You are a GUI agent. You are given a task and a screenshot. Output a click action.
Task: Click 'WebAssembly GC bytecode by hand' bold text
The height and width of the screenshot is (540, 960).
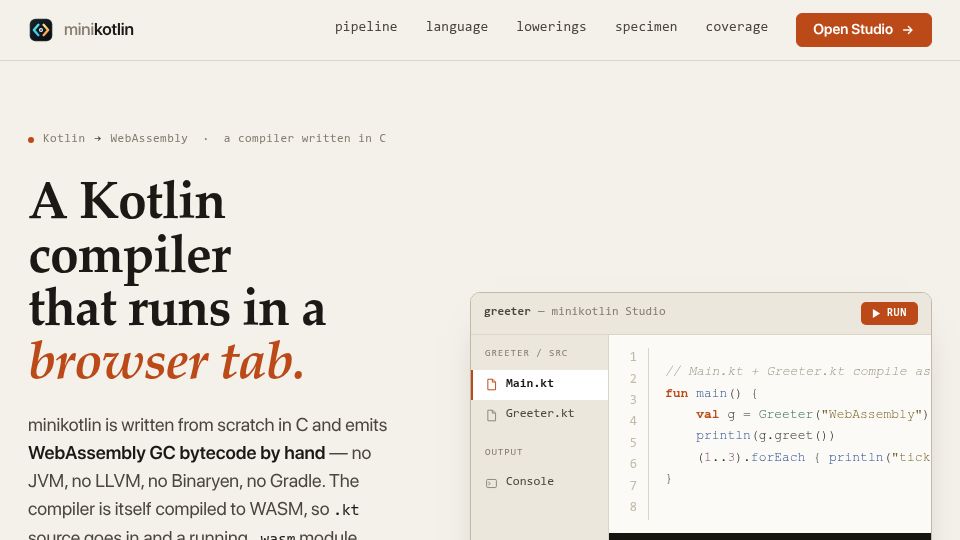pyautogui.click(x=176, y=453)
